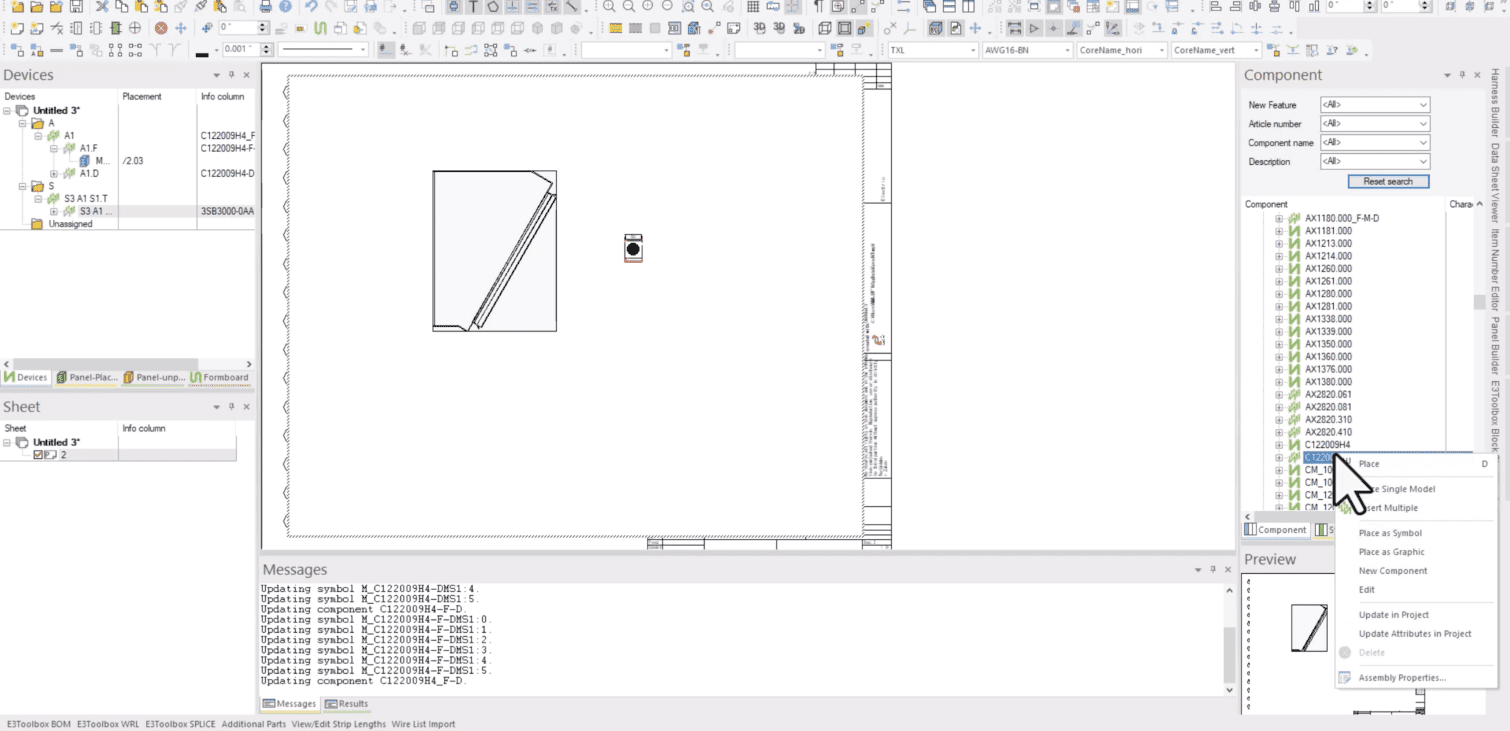This screenshot has height=731, width=1510.
Task: Switch to the Formboard tab
Action: pos(220,377)
